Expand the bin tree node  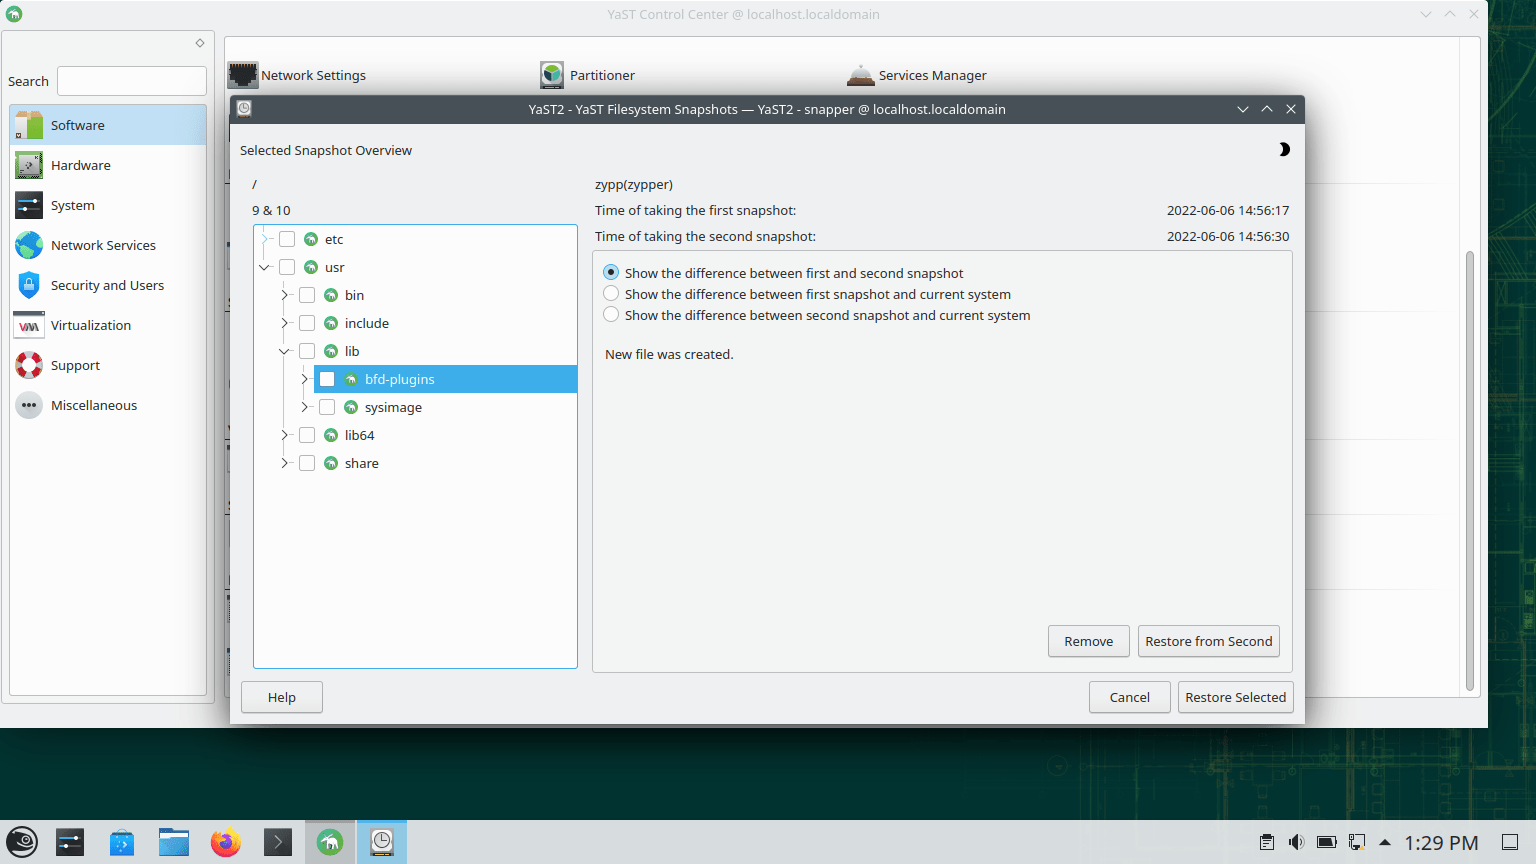click(x=284, y=295)
